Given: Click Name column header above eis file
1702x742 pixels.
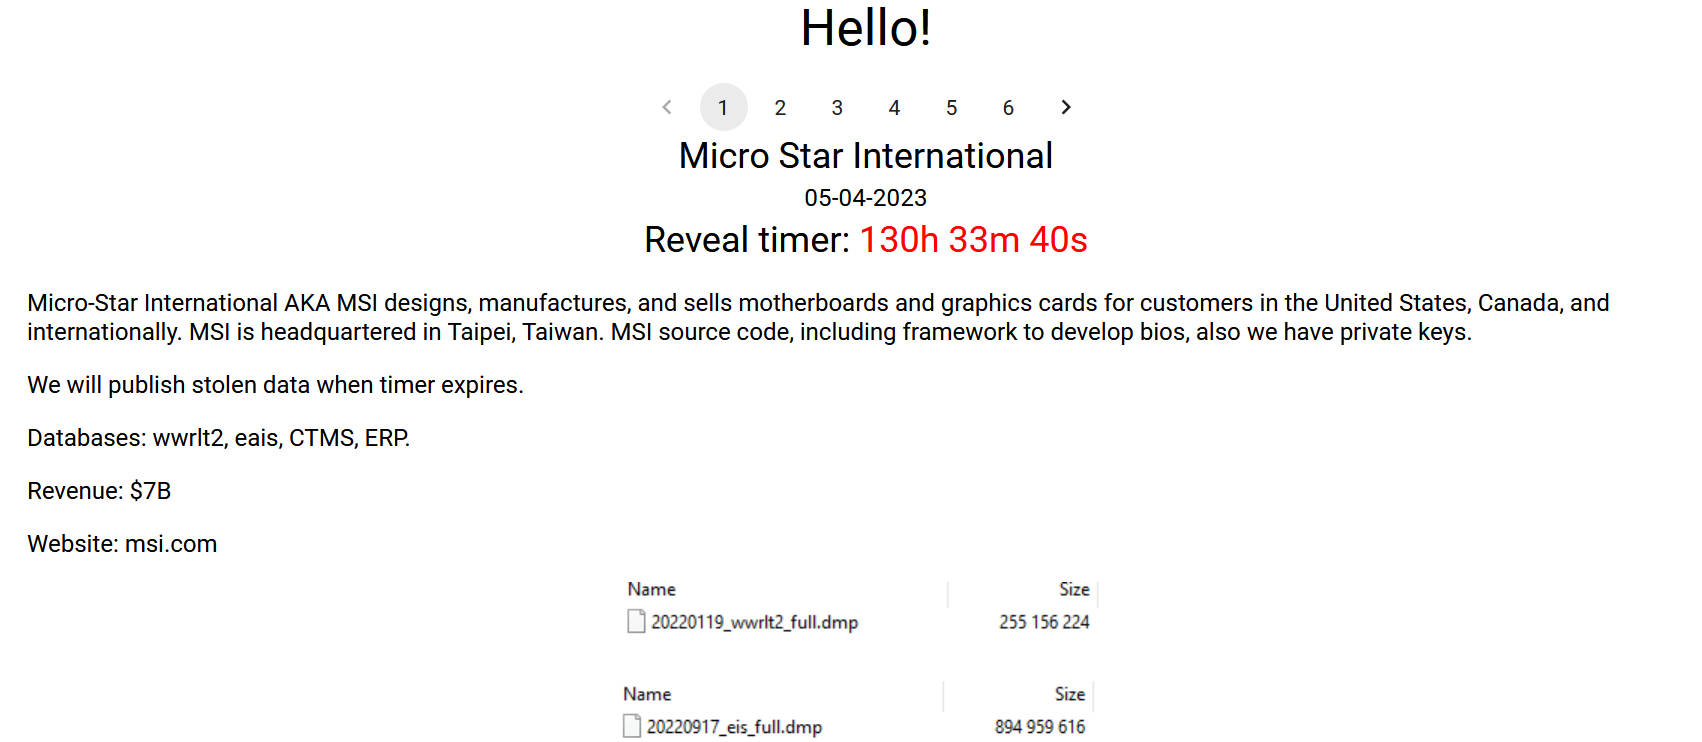Looking at the screenshot, I should point(647,694).
